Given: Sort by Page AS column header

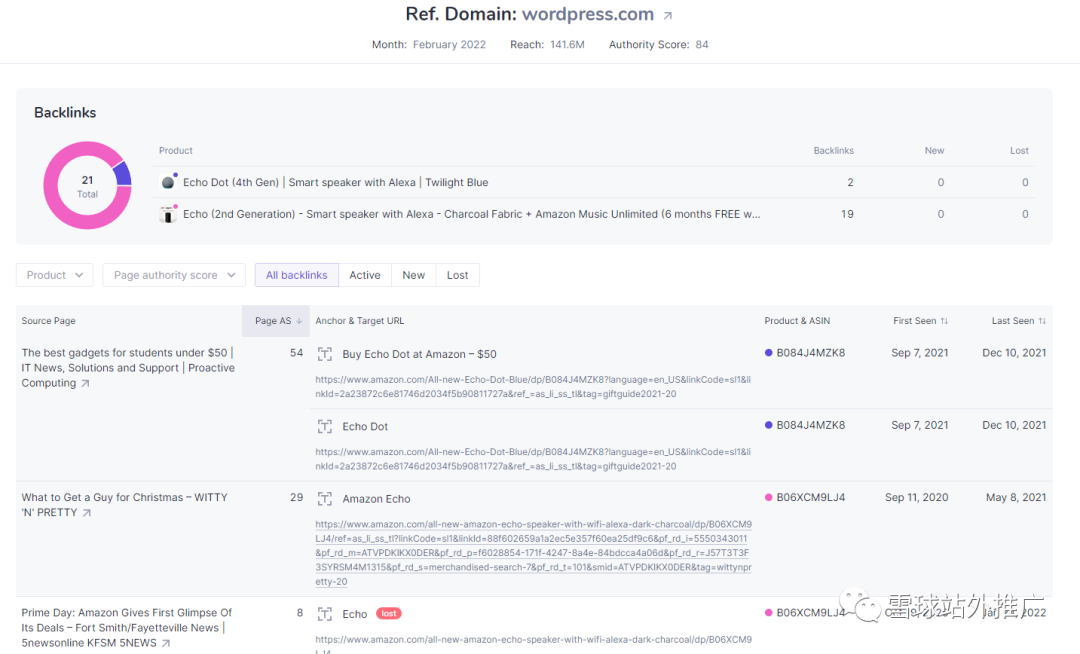Looking at the screenshot, I should coord(277,321).
